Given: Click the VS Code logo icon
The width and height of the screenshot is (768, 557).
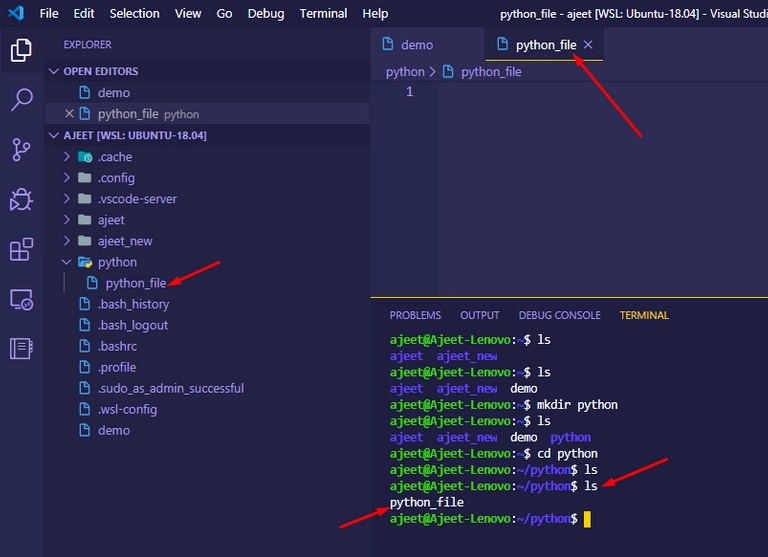Looking at the screenshot, I should pyautogui.click(x=16, y=13).
